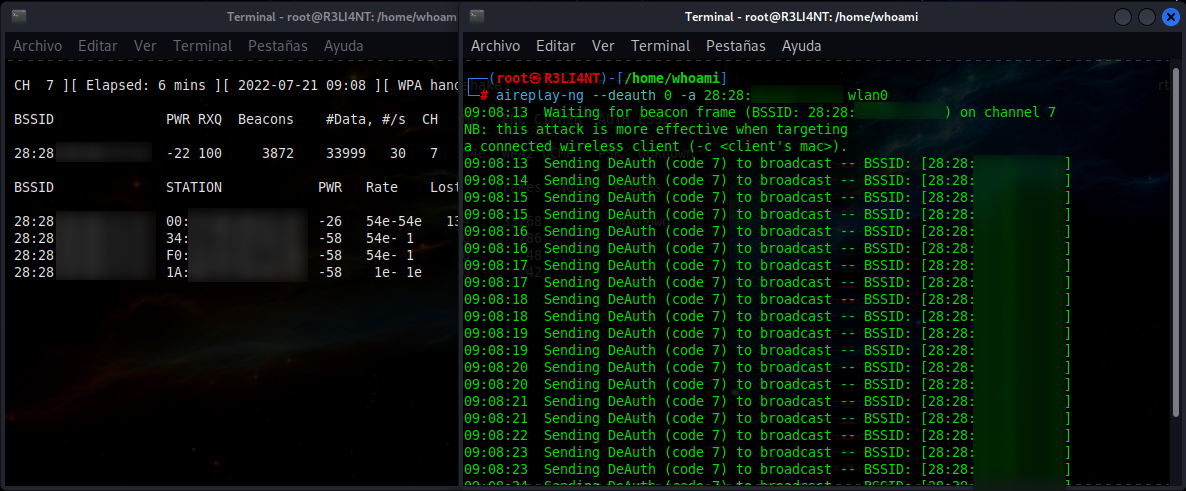Open Ver menu in the right terminal

point(603,46)
